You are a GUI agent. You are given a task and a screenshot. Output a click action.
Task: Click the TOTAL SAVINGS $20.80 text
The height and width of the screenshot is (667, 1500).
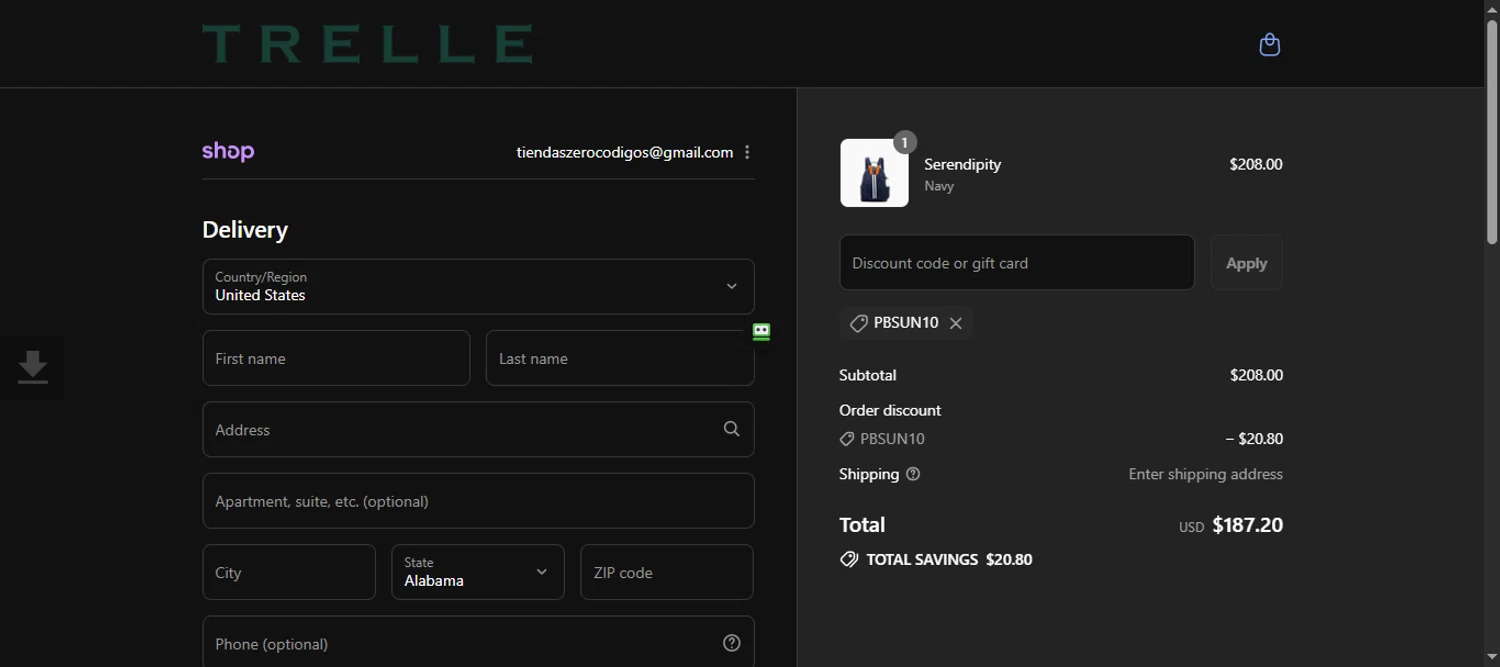pos(949,559)
